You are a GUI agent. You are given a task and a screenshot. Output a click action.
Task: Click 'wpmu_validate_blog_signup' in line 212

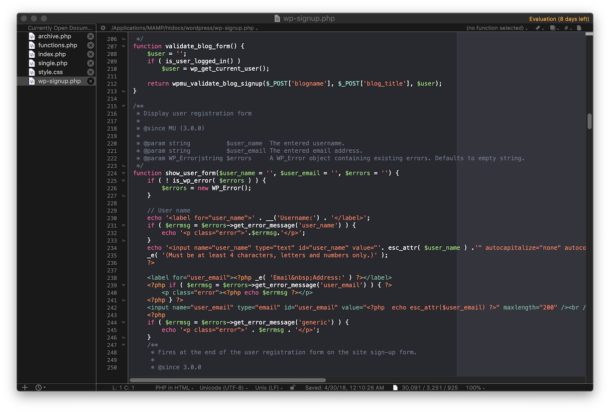[217, 83]
